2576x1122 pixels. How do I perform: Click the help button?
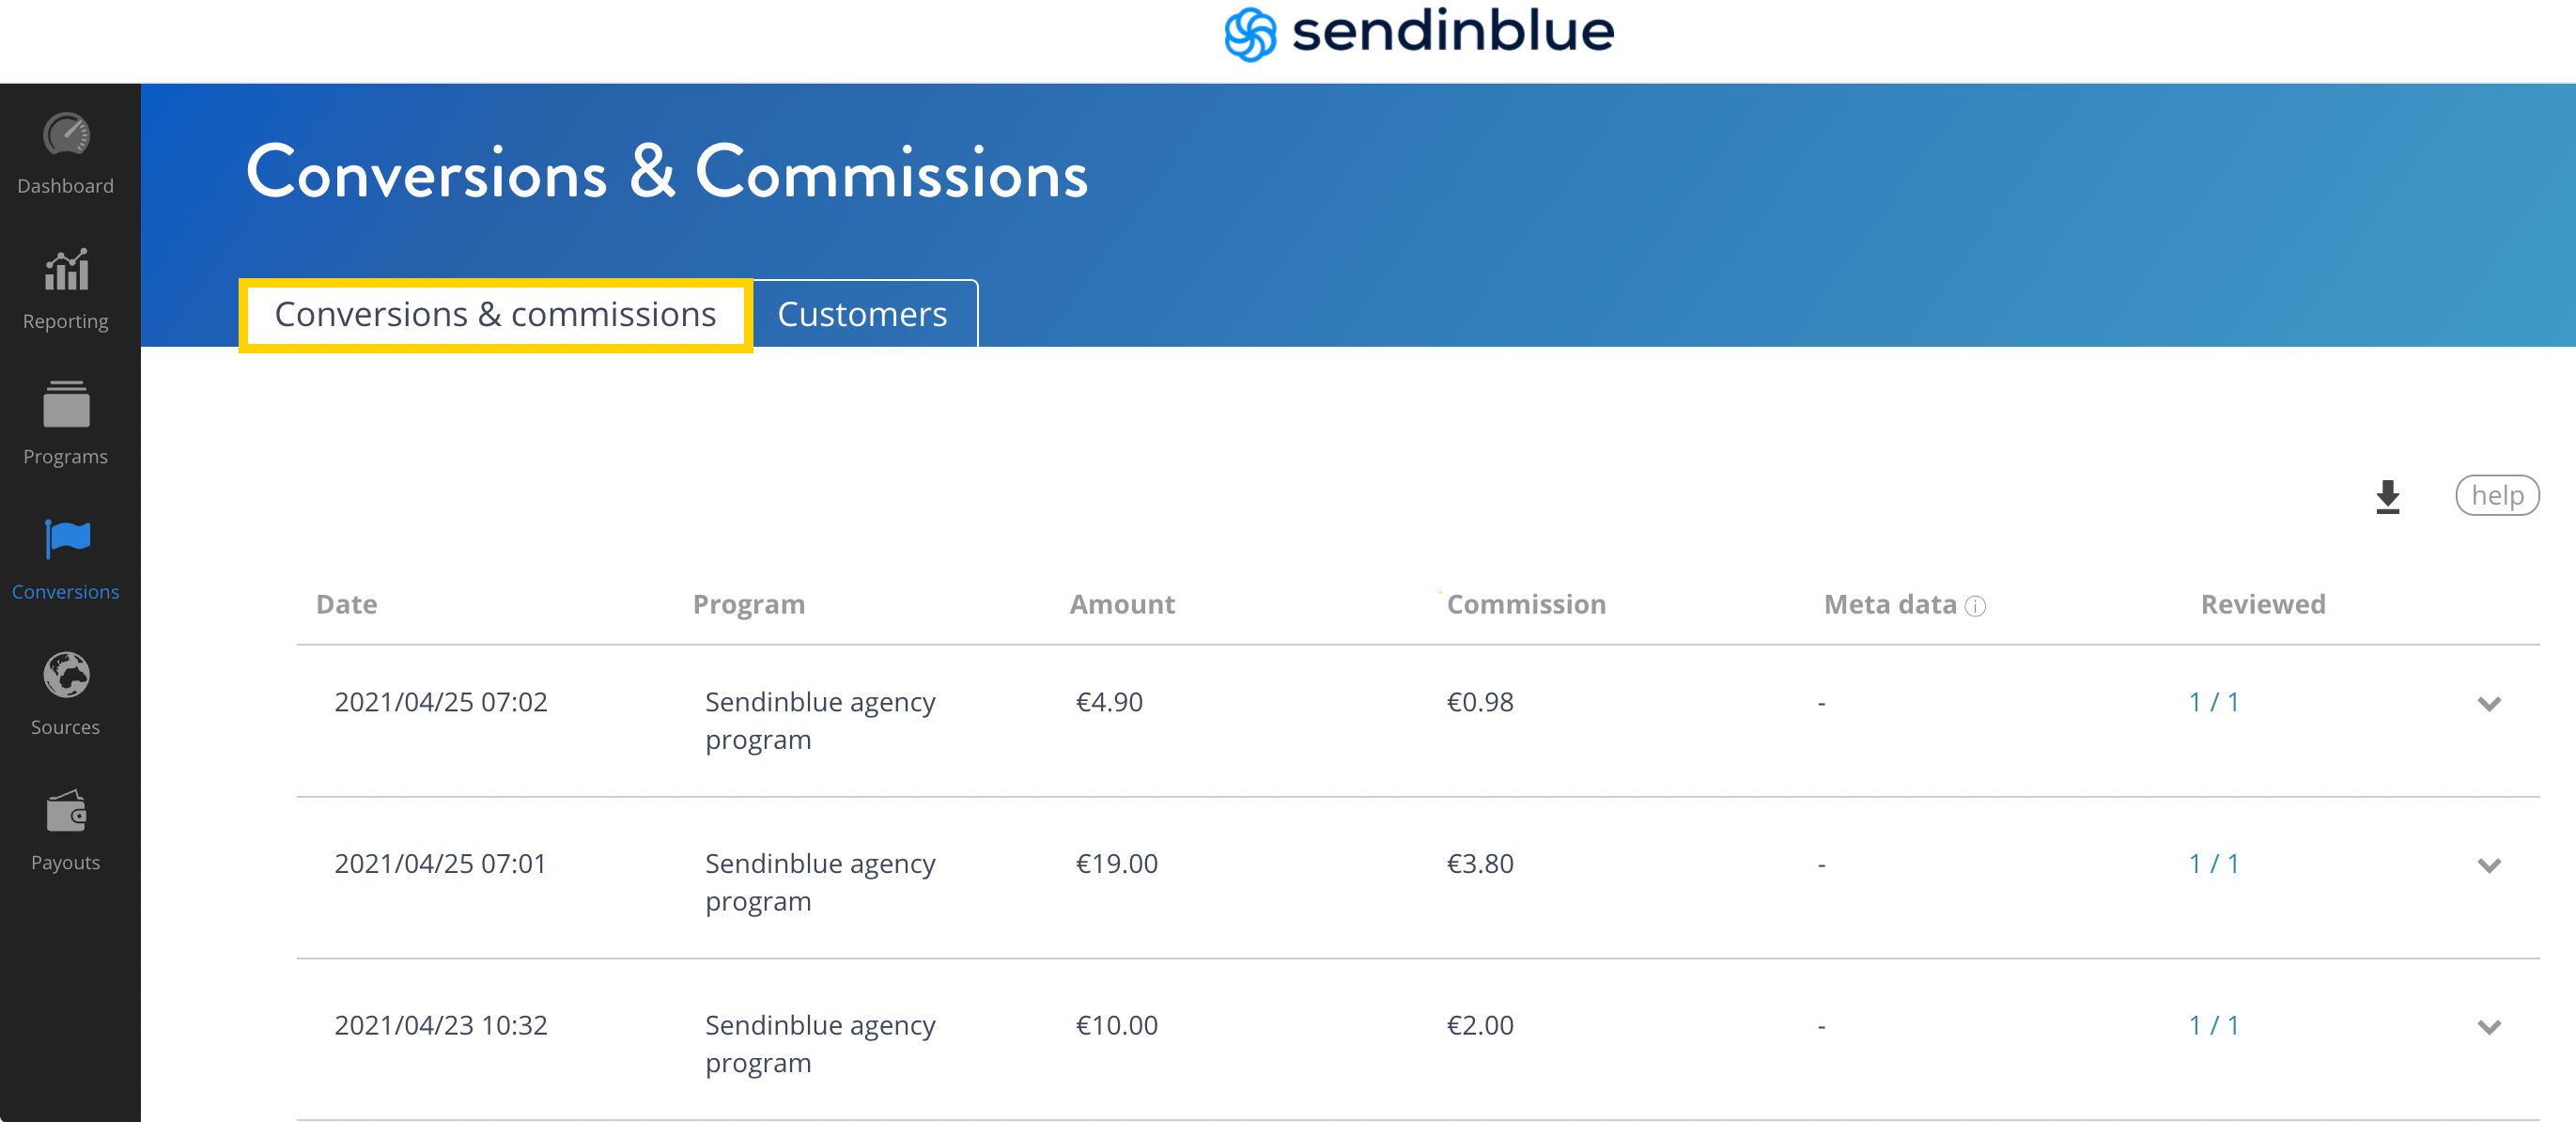pyautogui.click(x=2496, y=495)
